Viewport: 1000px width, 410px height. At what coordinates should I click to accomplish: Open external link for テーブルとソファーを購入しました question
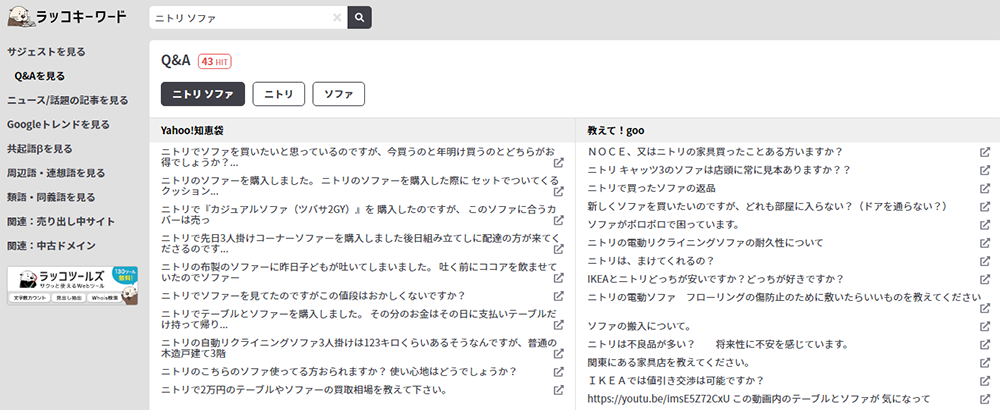pos(558,325)
